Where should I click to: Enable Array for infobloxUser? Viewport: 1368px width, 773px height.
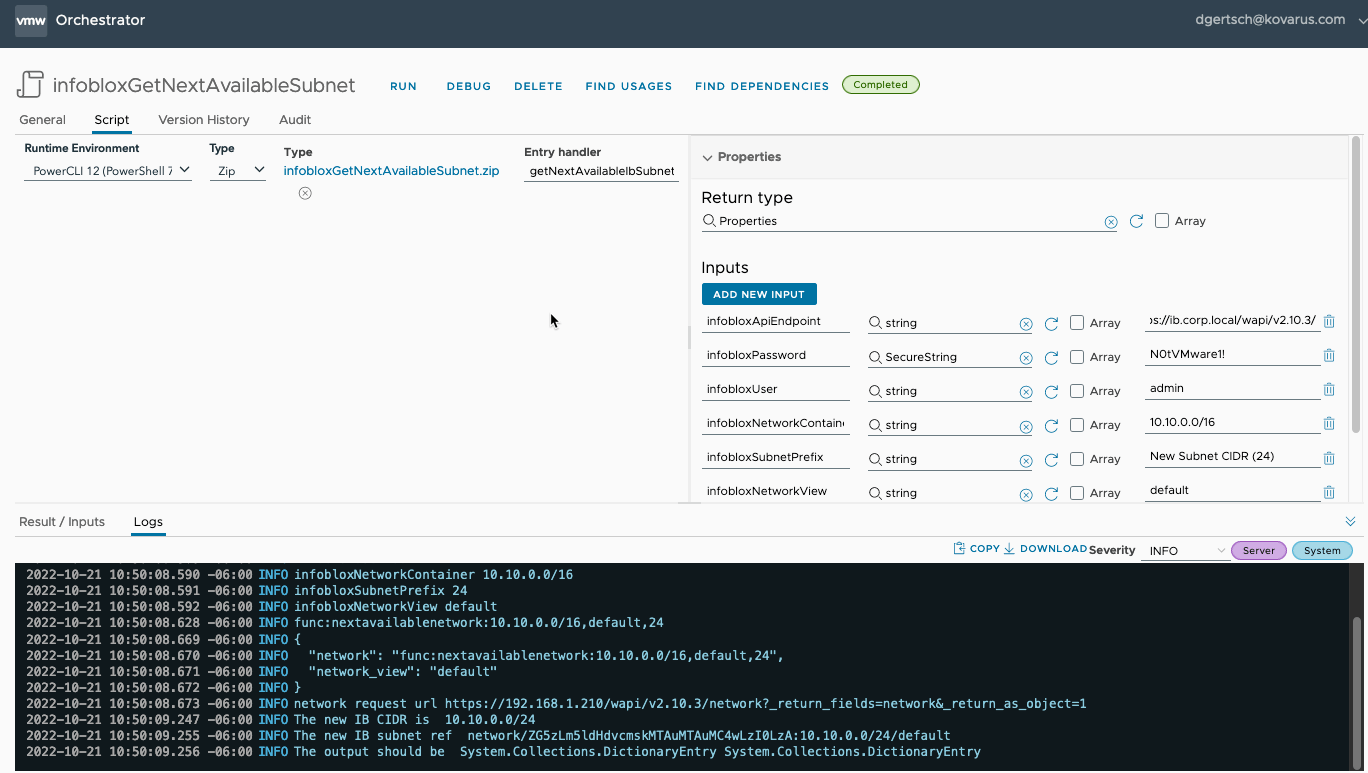coord(1077,391)
